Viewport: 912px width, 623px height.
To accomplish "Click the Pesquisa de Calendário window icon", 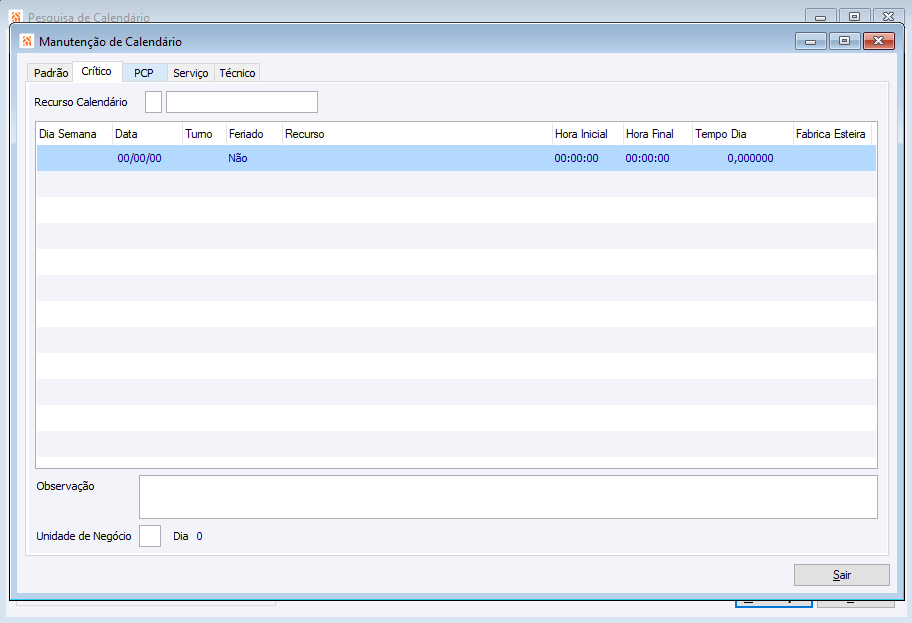I will [x=16, y=17].
